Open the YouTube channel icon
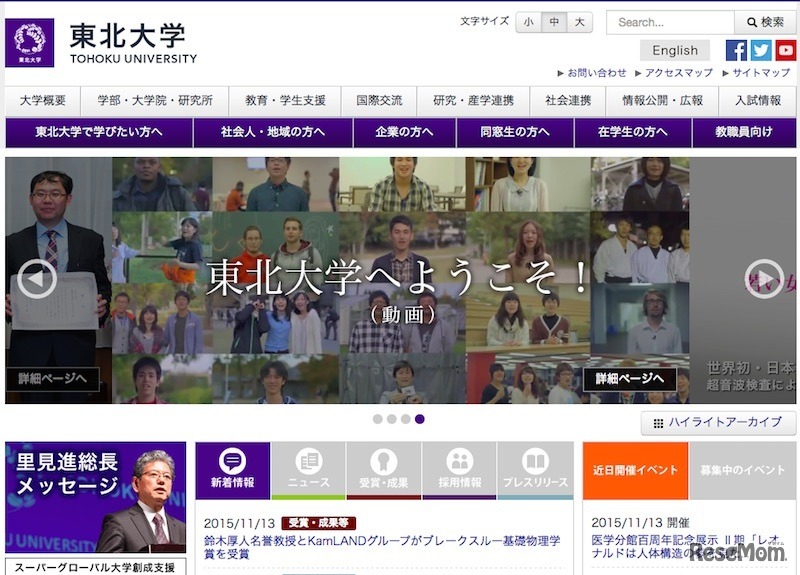The width and height of the screenshot is (800, 575). 786,50
